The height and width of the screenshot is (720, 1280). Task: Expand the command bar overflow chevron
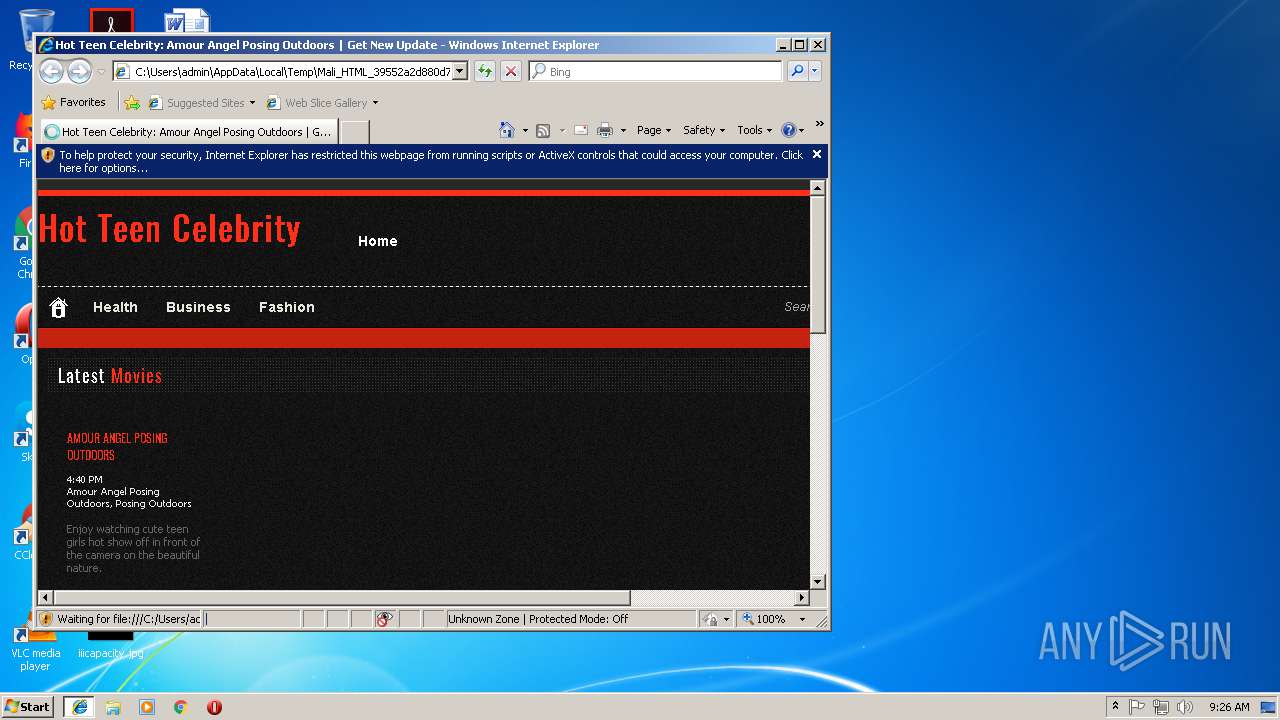pyautogui.click(x=819, y=124)
